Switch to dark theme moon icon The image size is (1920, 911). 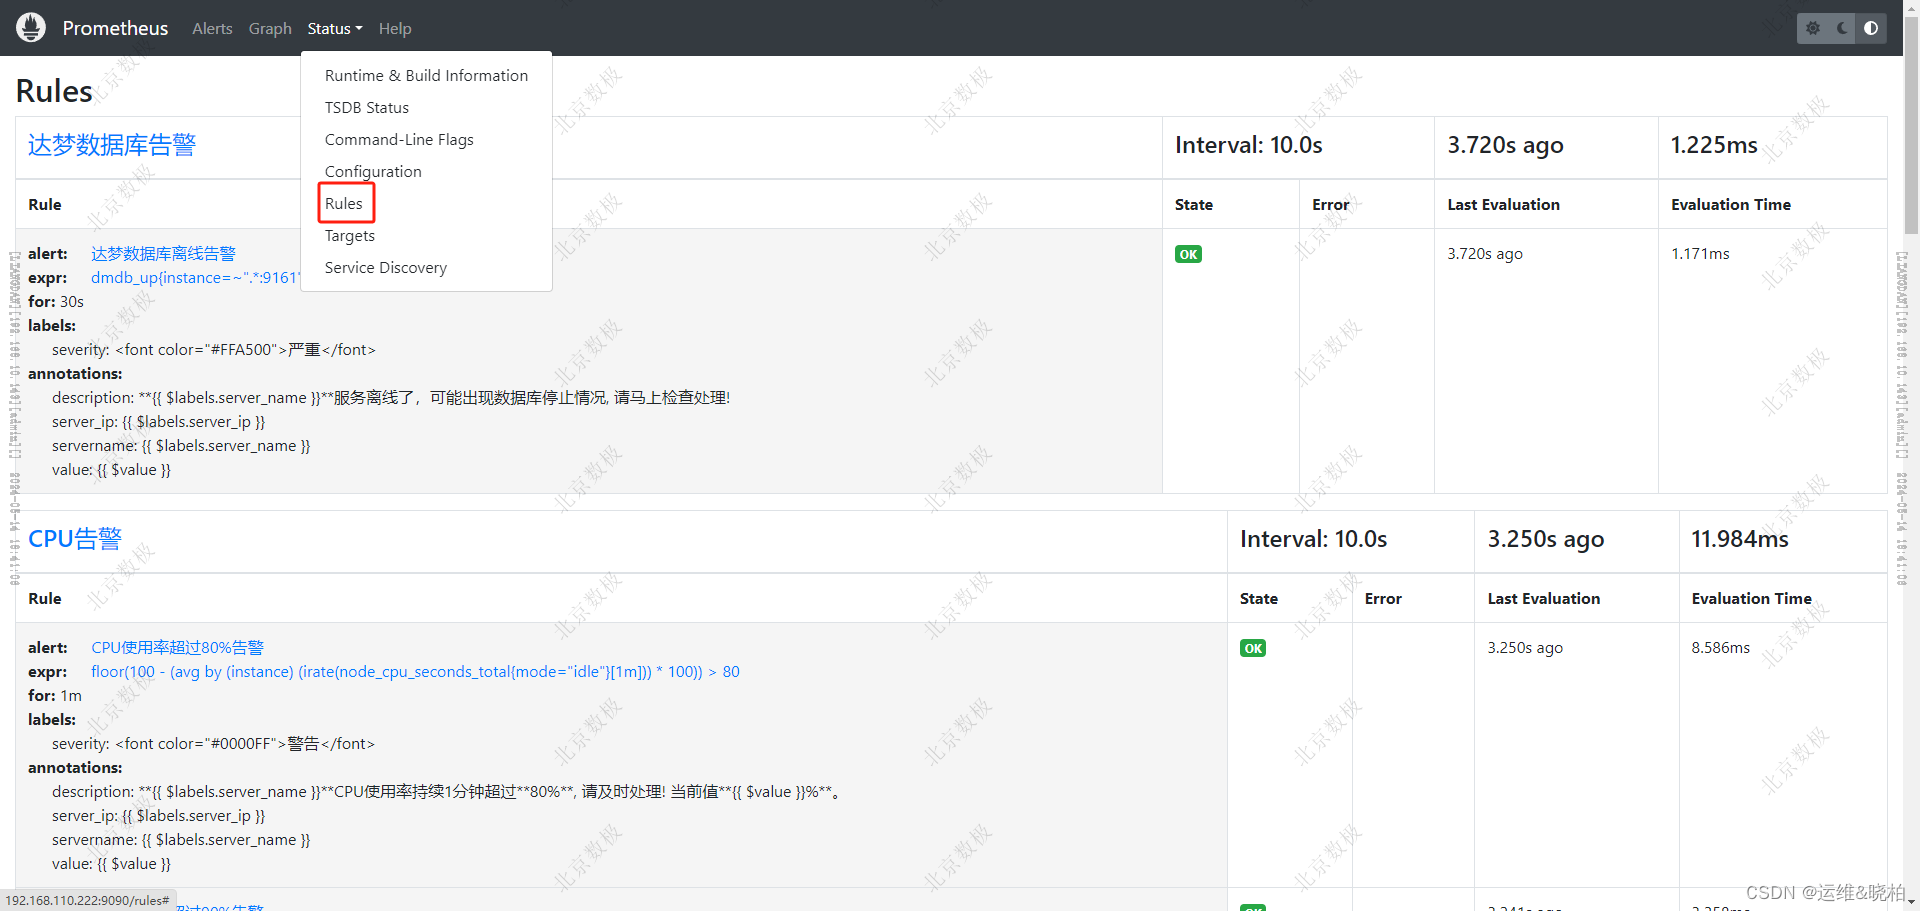tap(1842, 28)
